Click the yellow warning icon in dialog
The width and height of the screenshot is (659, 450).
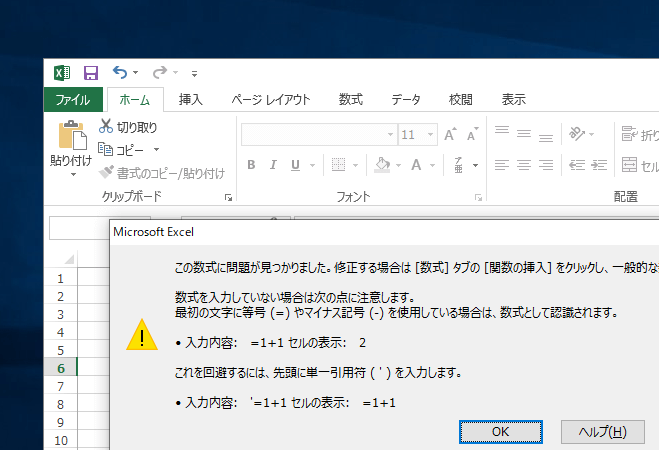141,335
